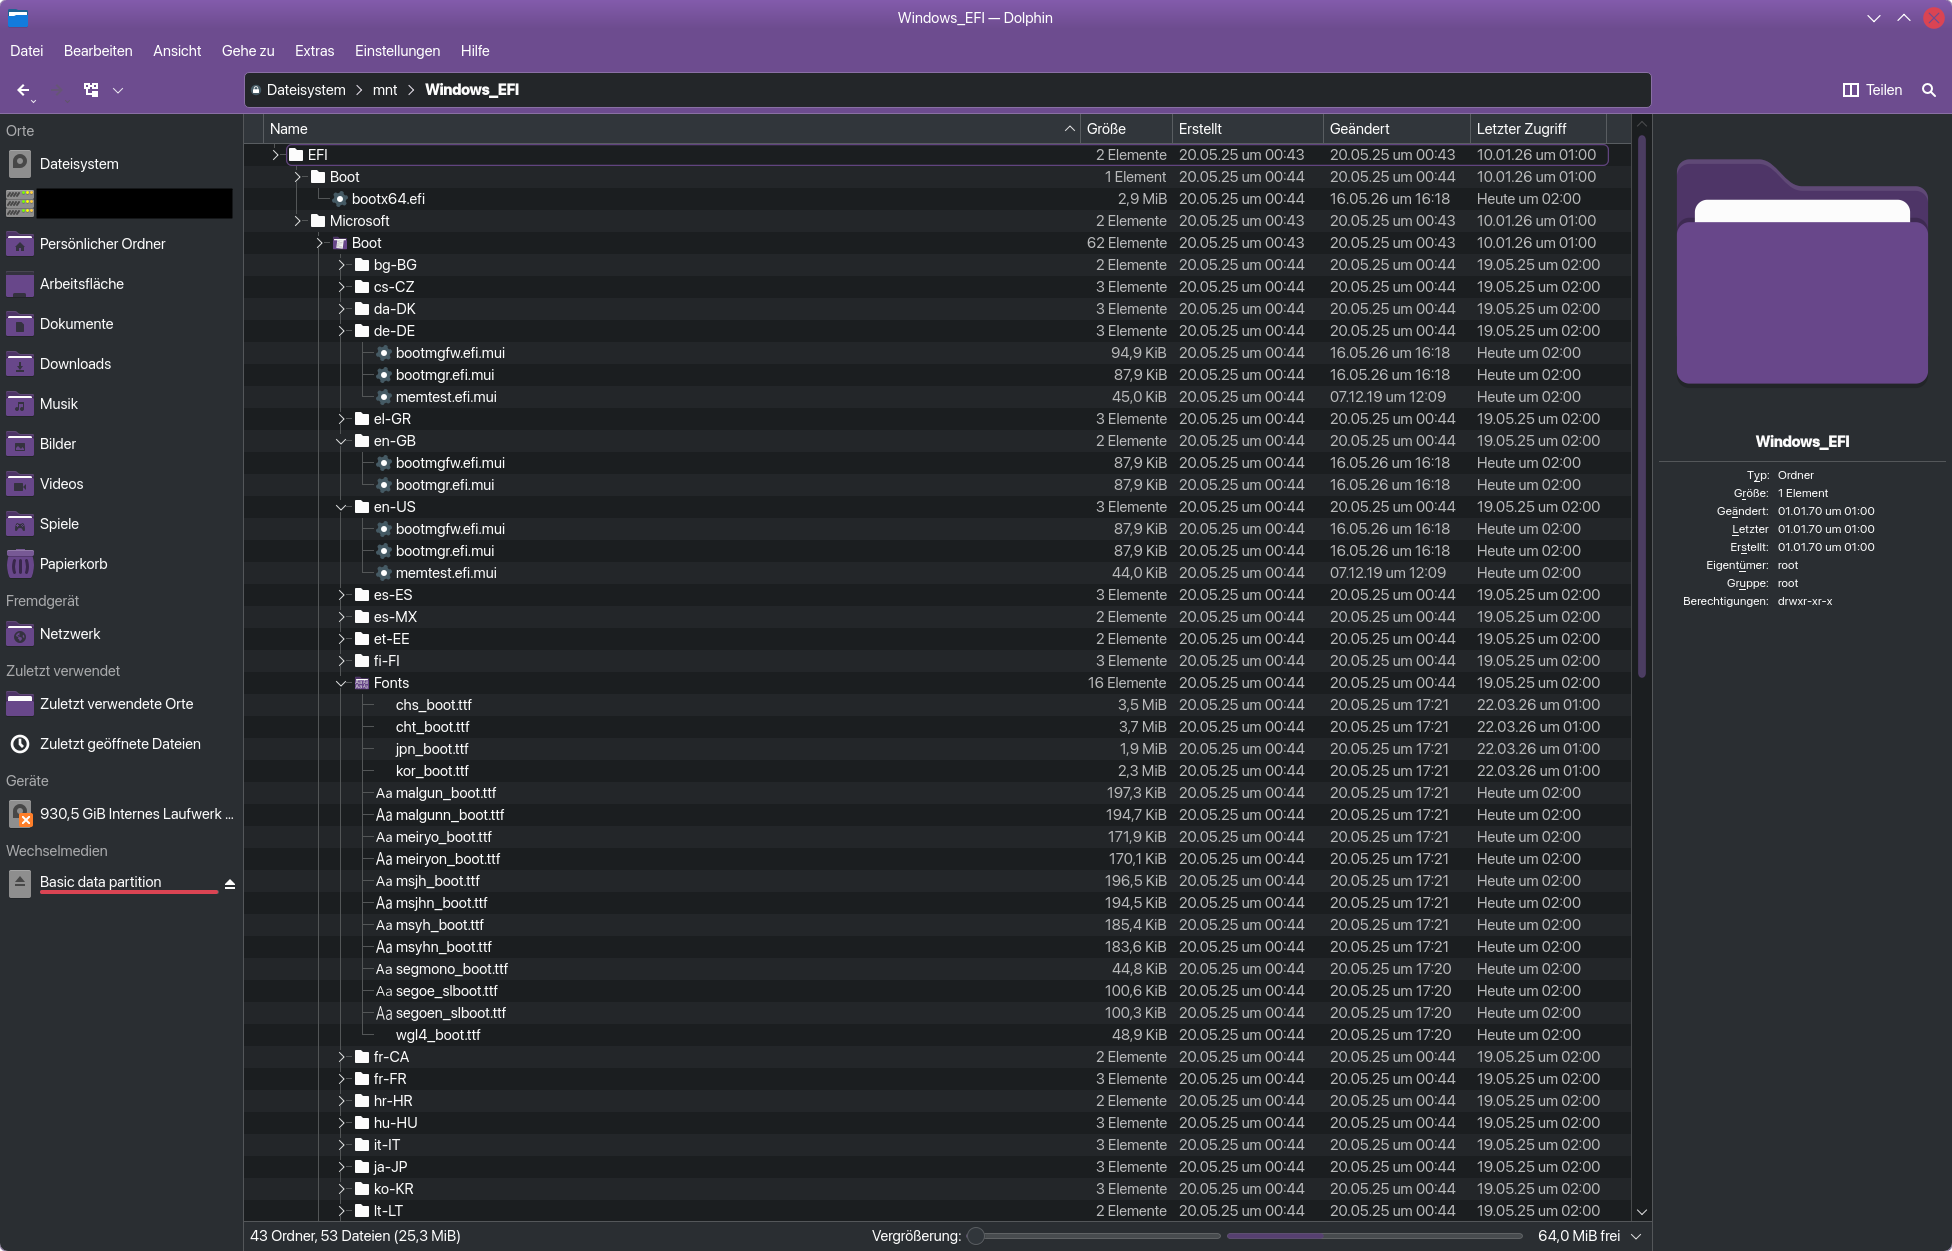Click the vertical scrollbar of the file list

(x=1641, y=406)
